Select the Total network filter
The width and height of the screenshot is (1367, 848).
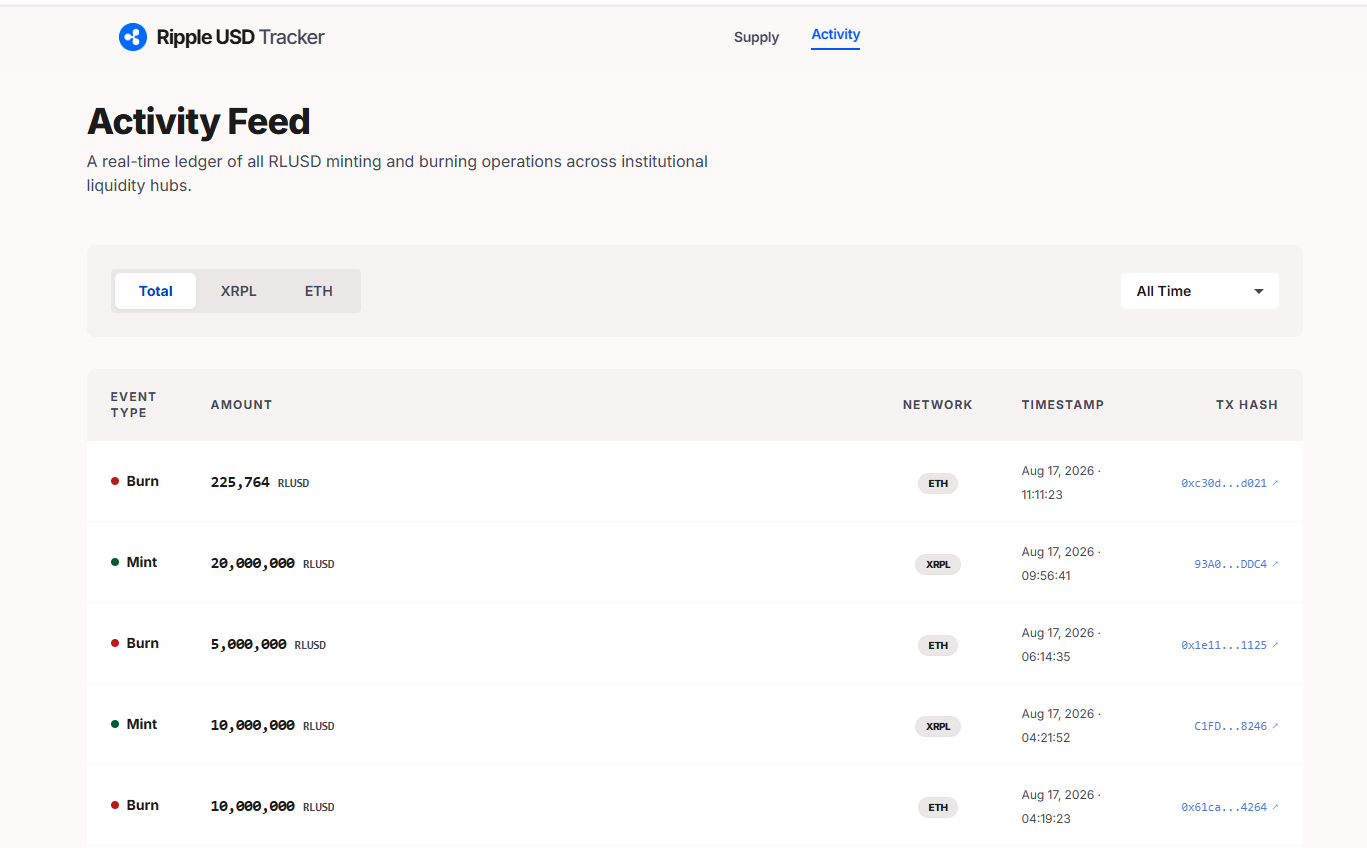click(x=156, y=291)
